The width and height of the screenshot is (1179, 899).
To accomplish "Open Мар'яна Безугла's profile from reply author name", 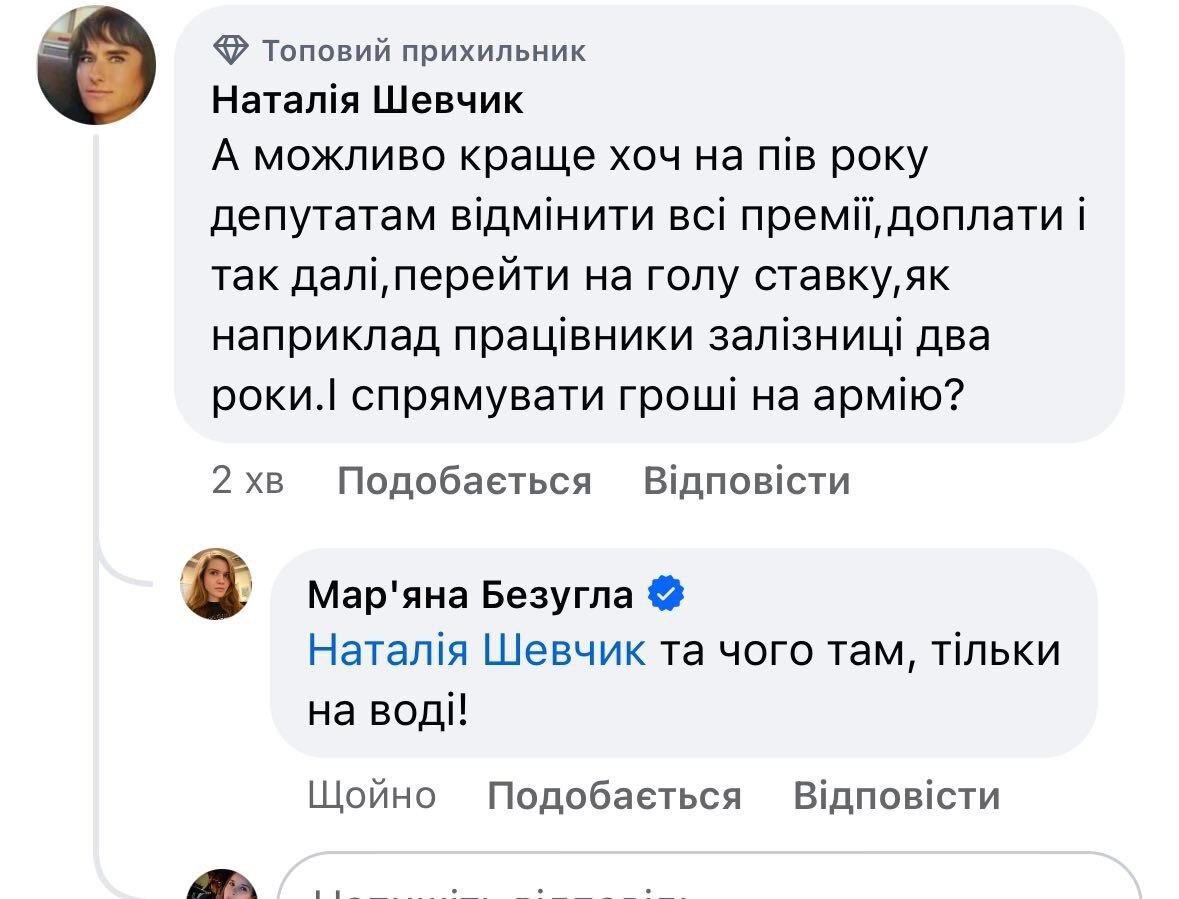I will pyautogui.click(x=470, y=595).
